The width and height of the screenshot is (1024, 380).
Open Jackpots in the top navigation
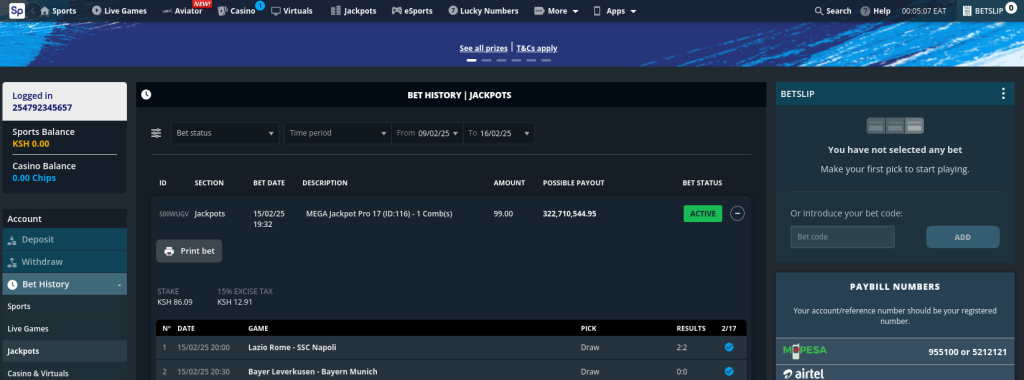(x=353, y=11)
